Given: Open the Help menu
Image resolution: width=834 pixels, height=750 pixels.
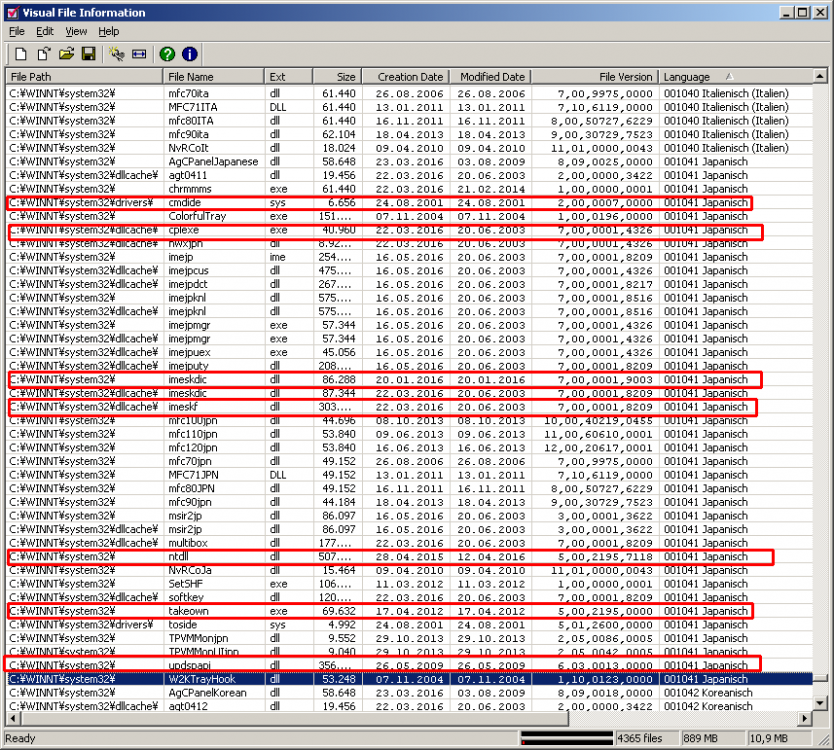Looking at the screenshot, I should coord(108,32).
